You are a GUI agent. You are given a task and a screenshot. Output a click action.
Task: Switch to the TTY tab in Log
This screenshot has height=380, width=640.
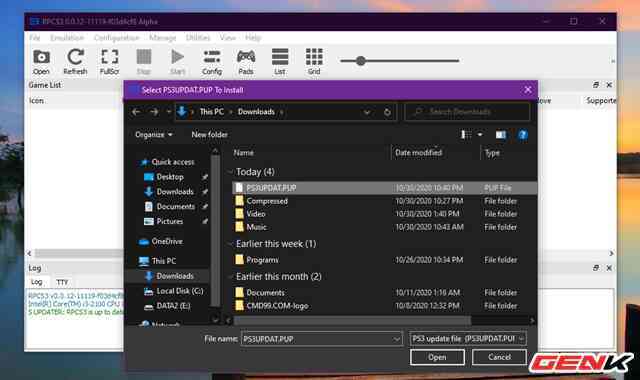(x=62, y=282)
